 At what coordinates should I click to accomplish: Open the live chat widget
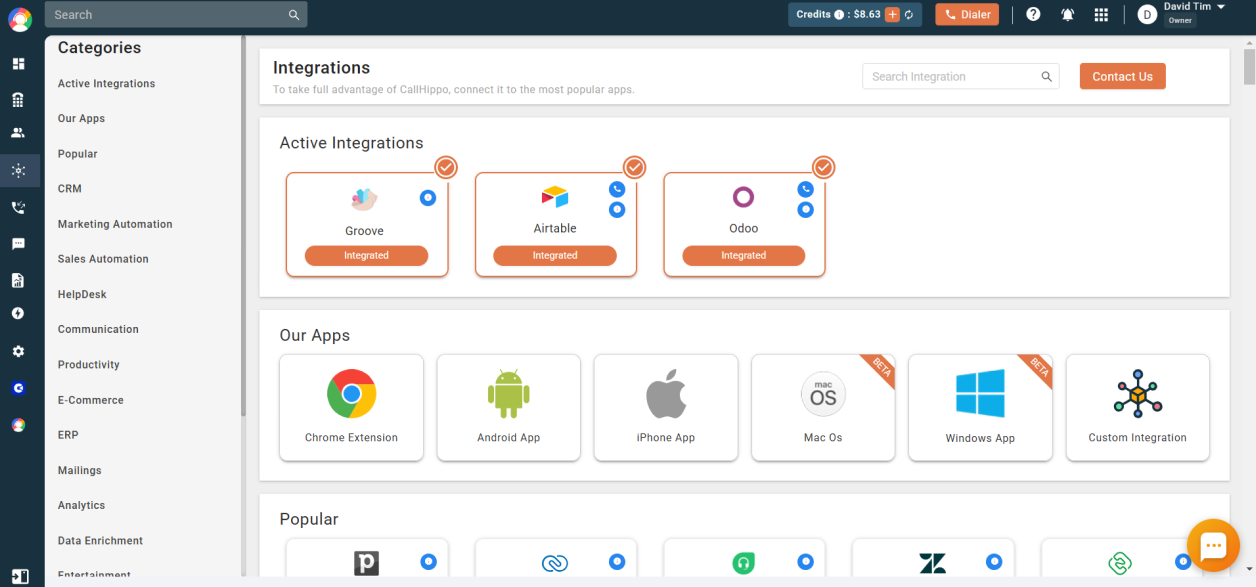coord(1213,545)
